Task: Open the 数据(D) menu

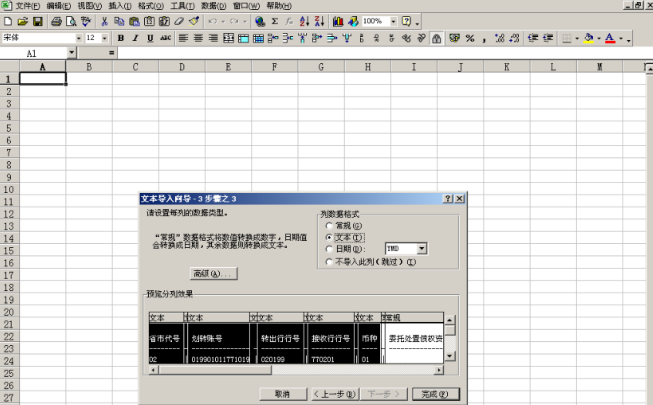Action: click(x=214, y=6)
